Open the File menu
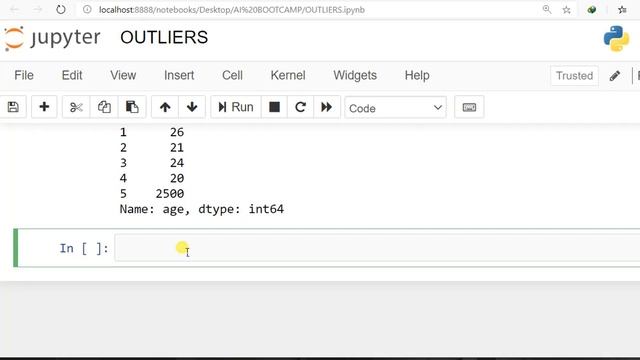The image size is (640, 360). (24, 75)
